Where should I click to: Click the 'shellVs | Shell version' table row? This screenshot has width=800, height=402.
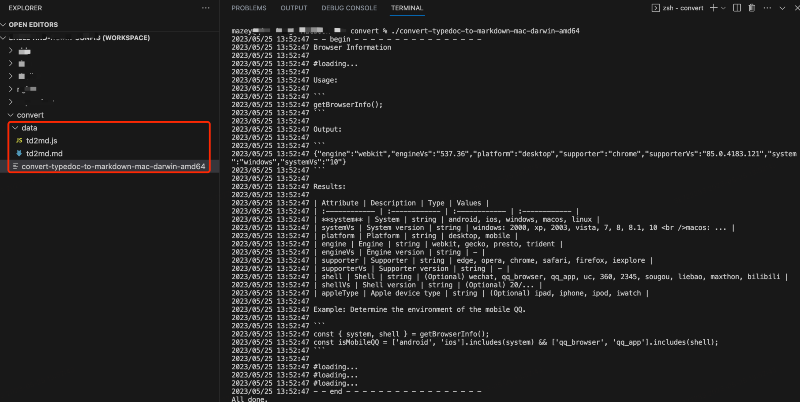pos(428,285)
